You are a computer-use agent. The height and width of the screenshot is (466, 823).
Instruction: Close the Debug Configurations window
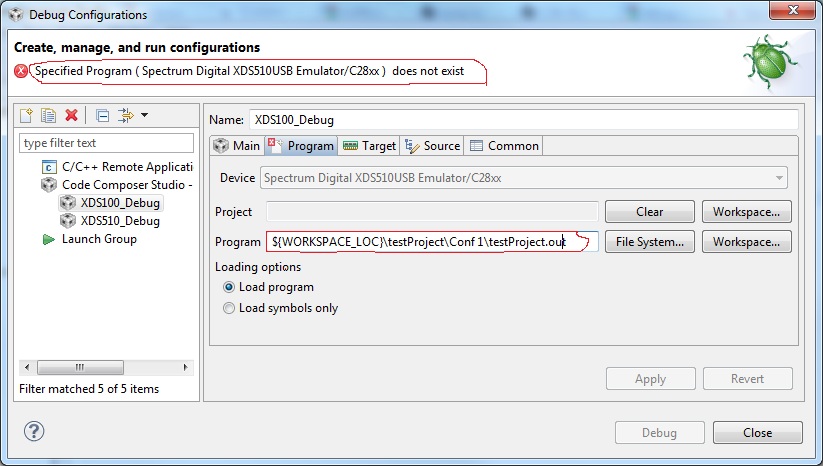click(793, 10)
